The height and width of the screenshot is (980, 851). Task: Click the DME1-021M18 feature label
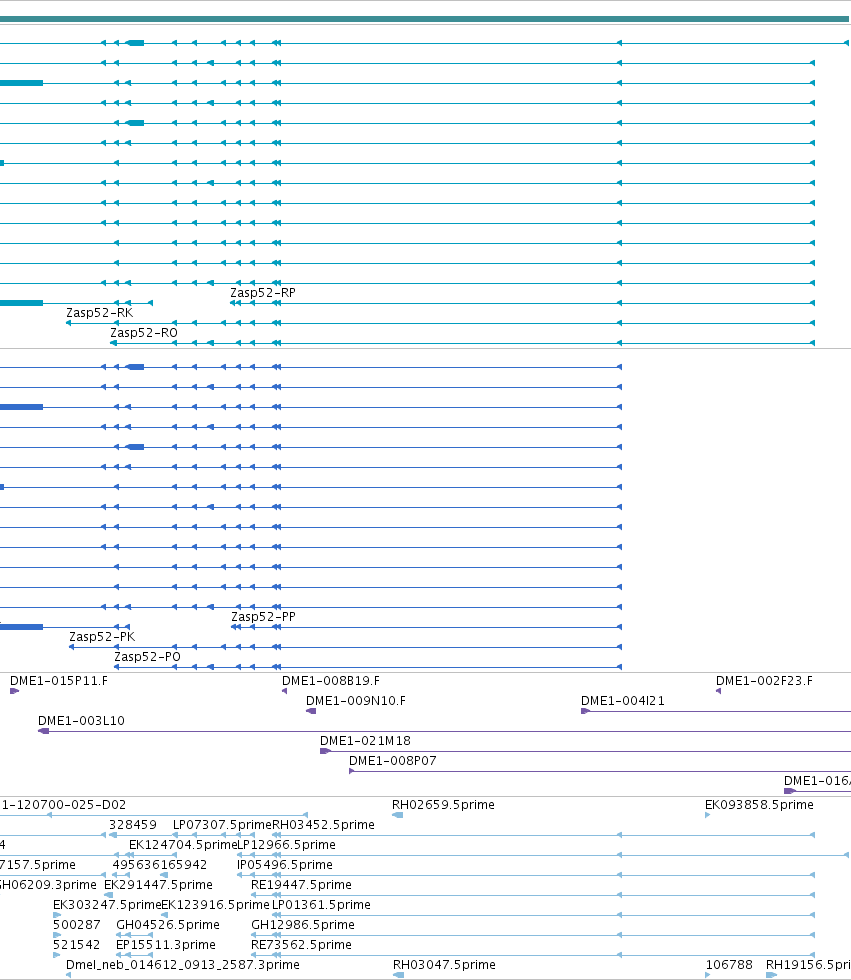click(366, 741)
